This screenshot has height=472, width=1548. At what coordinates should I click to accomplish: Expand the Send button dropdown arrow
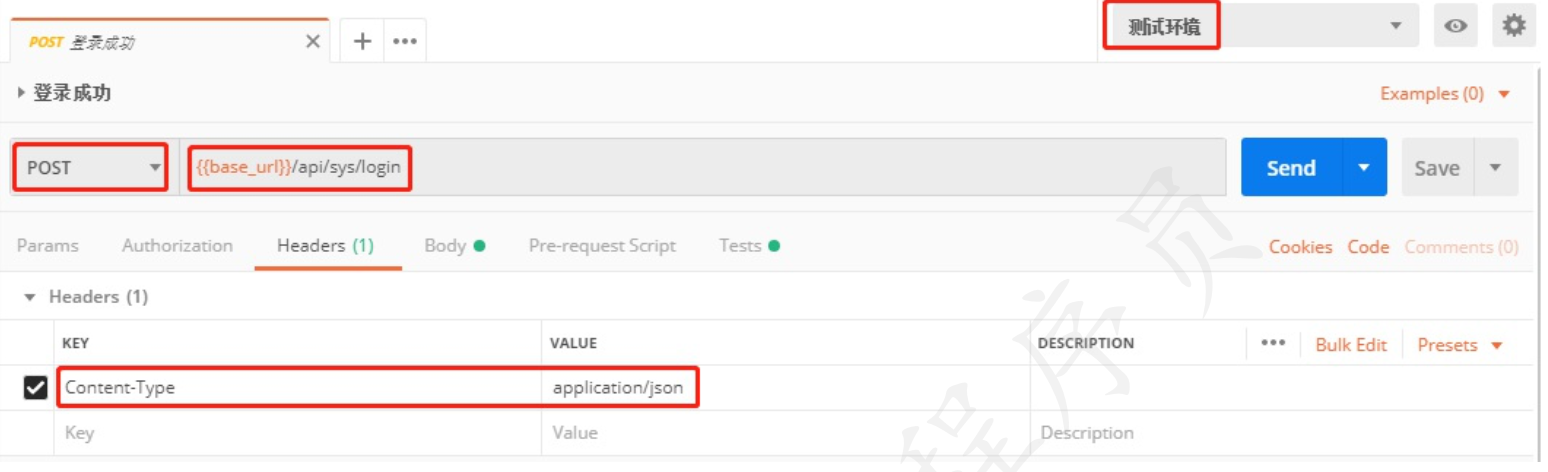tap(1364, 167)
